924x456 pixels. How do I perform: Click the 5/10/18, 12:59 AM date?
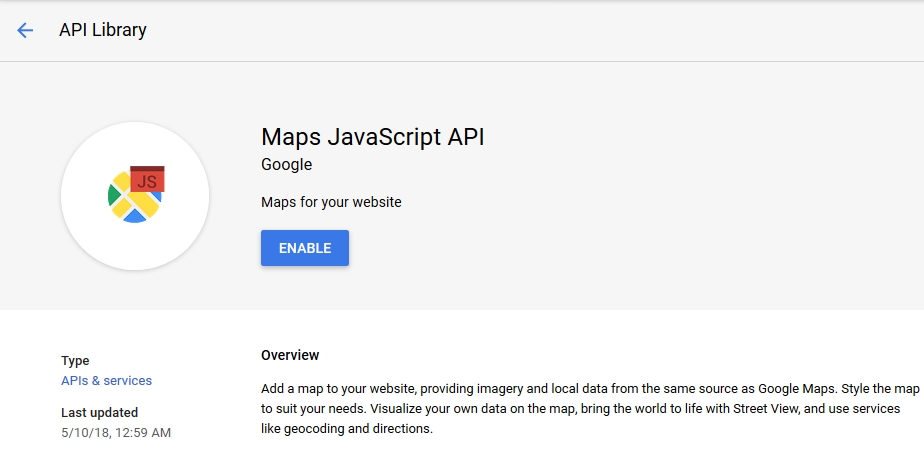click(x=116, y=432)
